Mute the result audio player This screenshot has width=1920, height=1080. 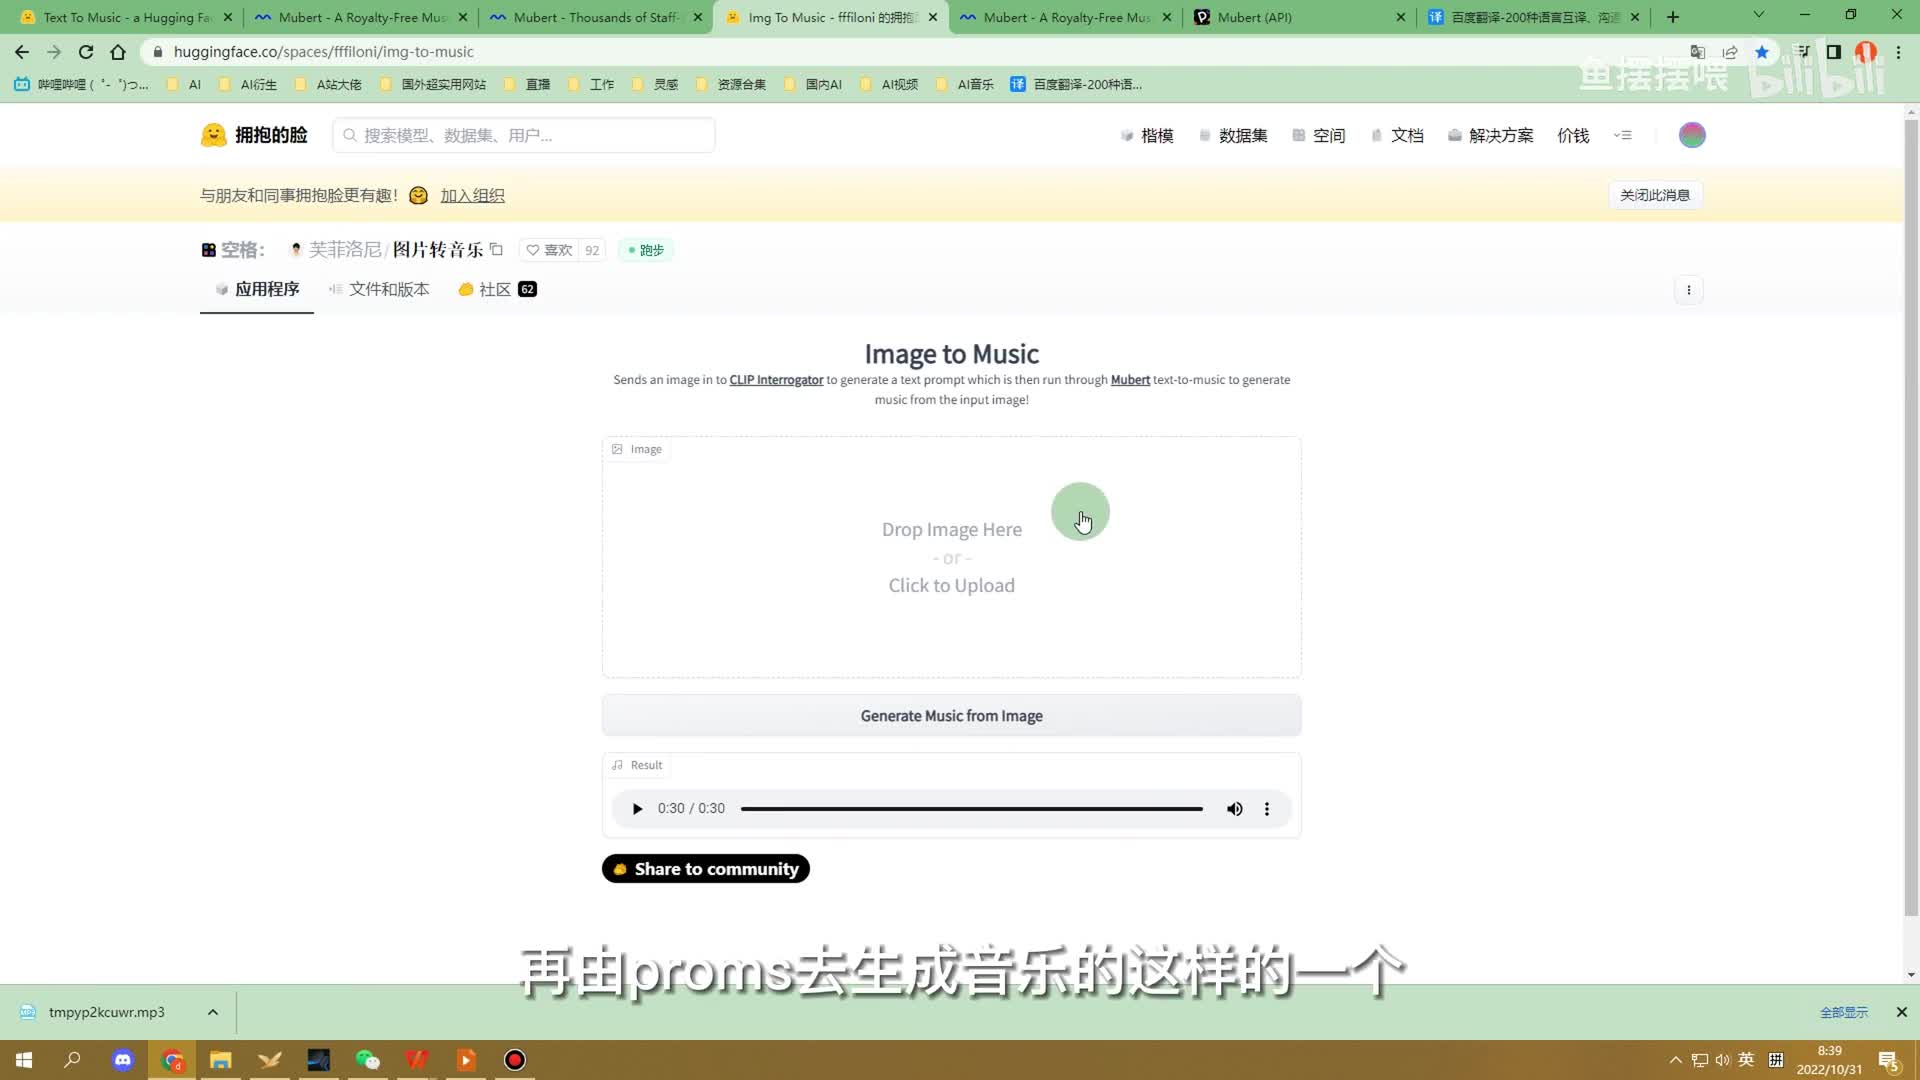pos(1234,808)
